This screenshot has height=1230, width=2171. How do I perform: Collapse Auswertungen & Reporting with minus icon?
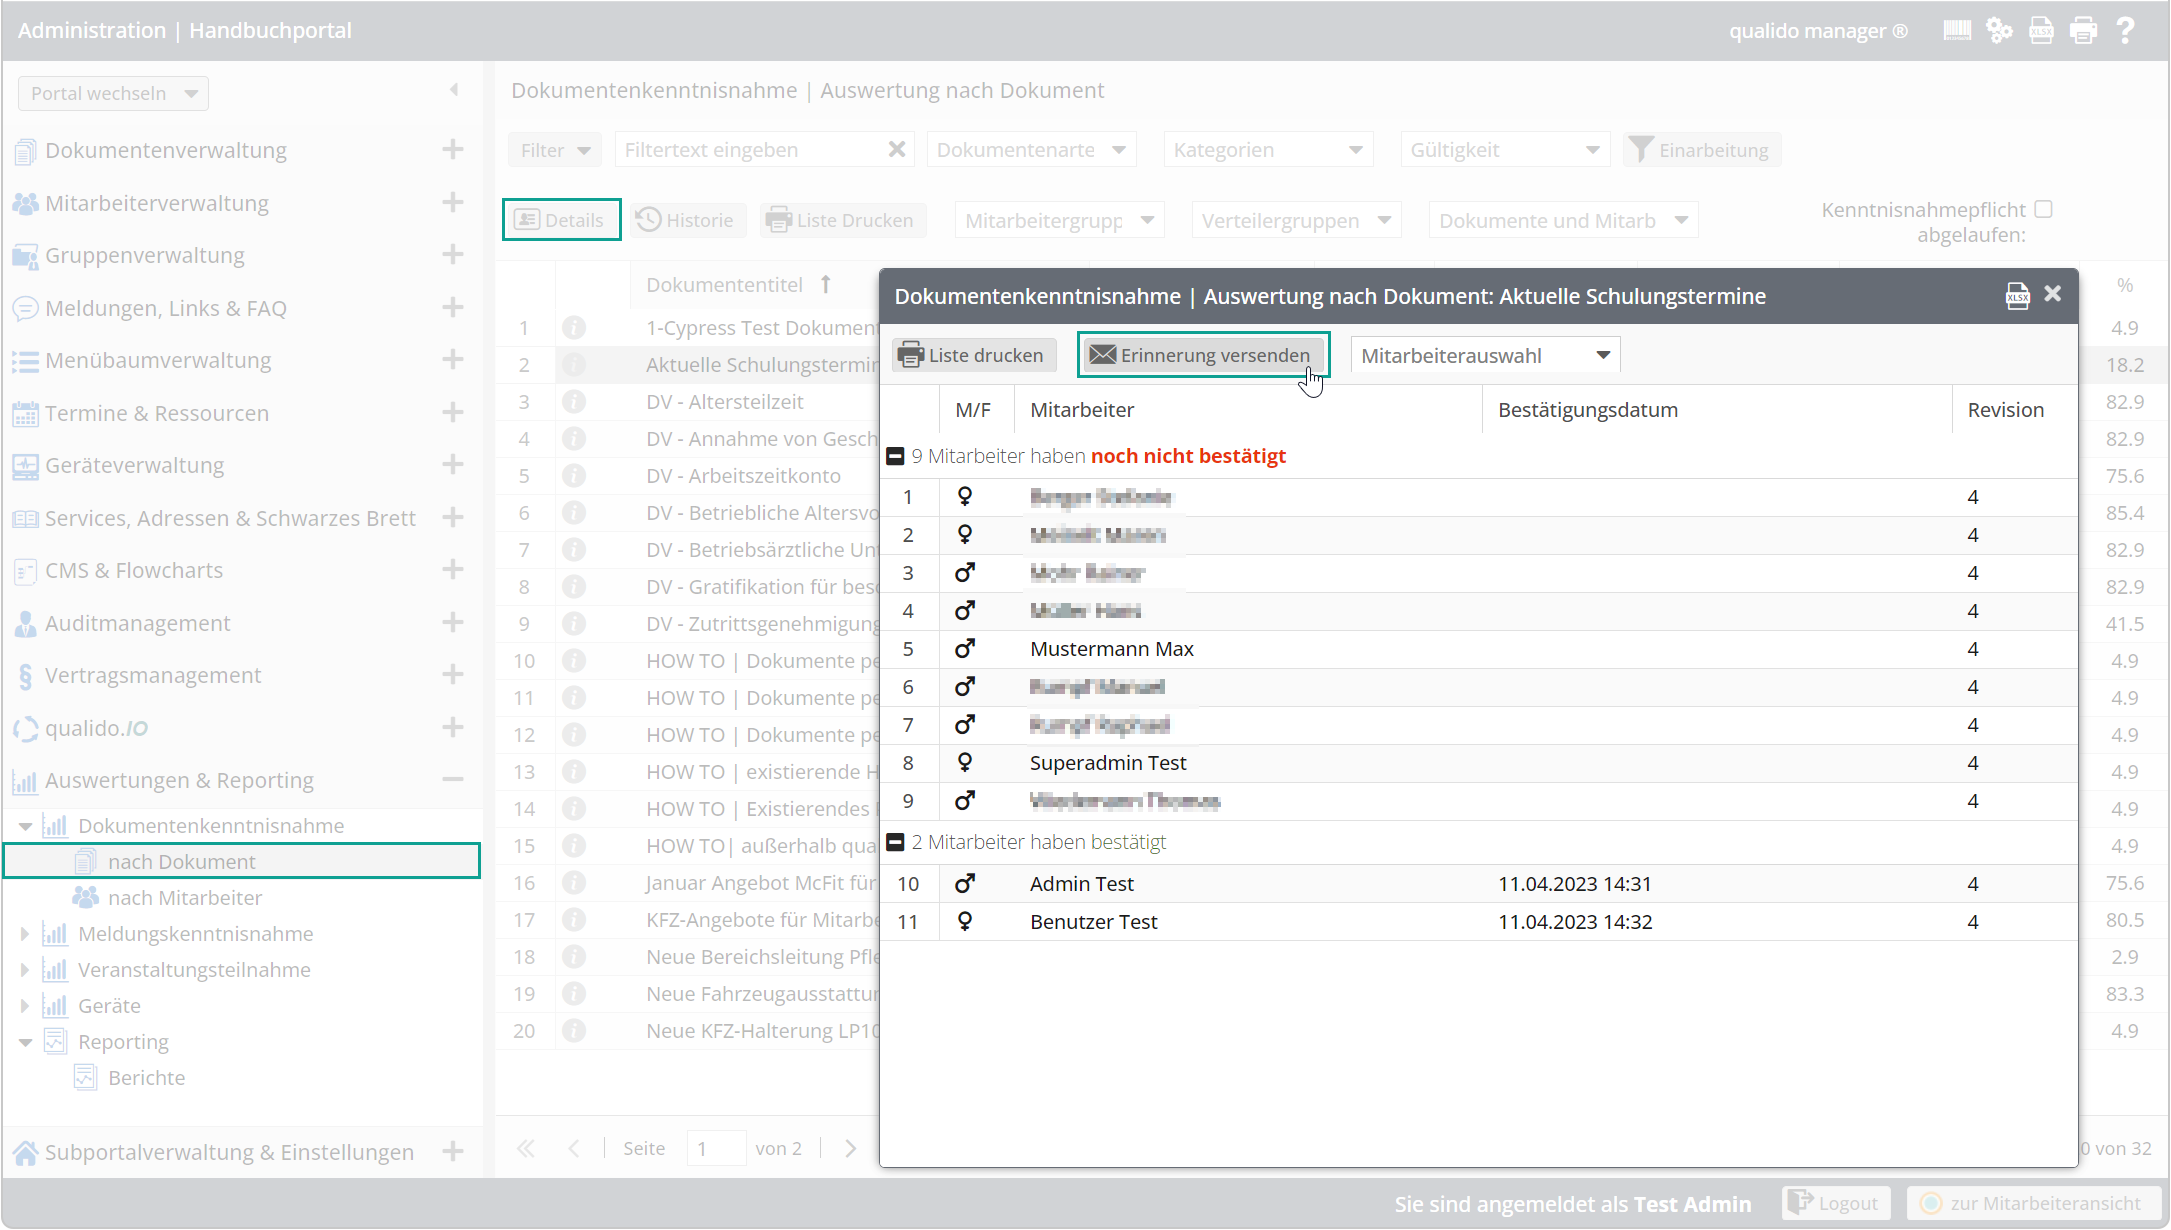click(x=453, y=779)
